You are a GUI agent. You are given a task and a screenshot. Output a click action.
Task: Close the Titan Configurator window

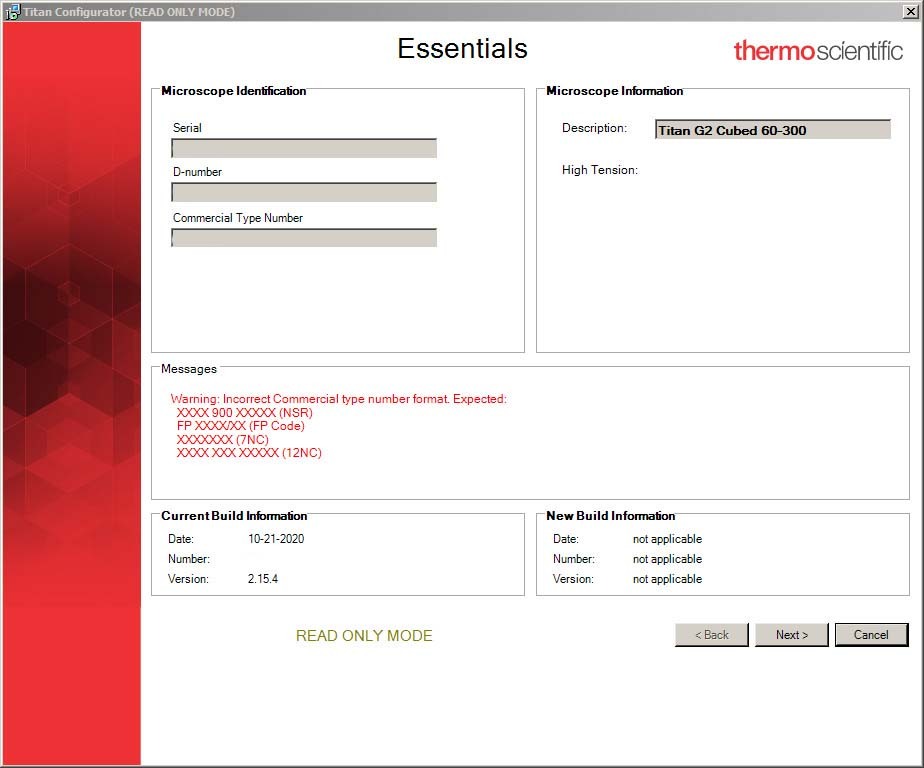tap(910, 12)
